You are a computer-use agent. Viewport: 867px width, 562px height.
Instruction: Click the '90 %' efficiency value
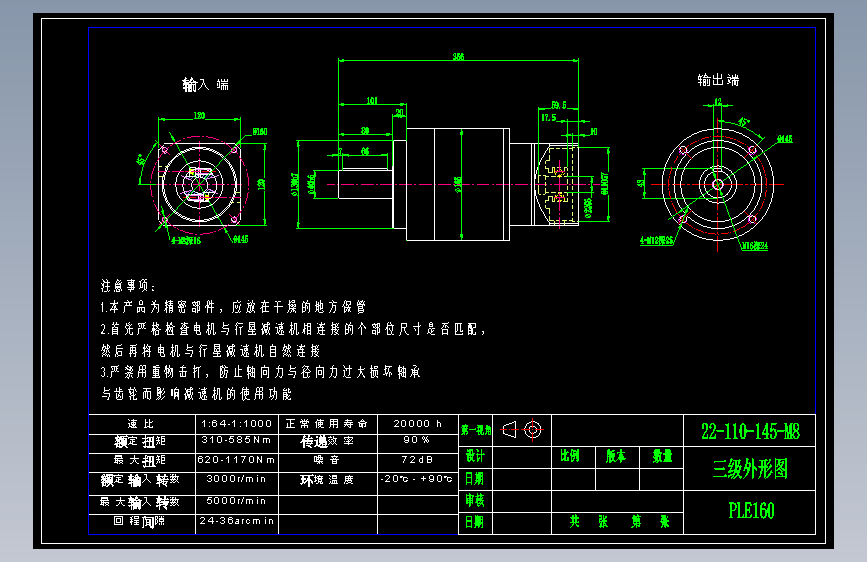point(416,440)
